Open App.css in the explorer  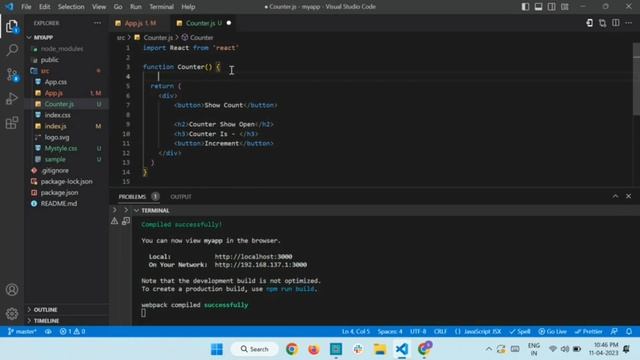[x=56, y=82]
